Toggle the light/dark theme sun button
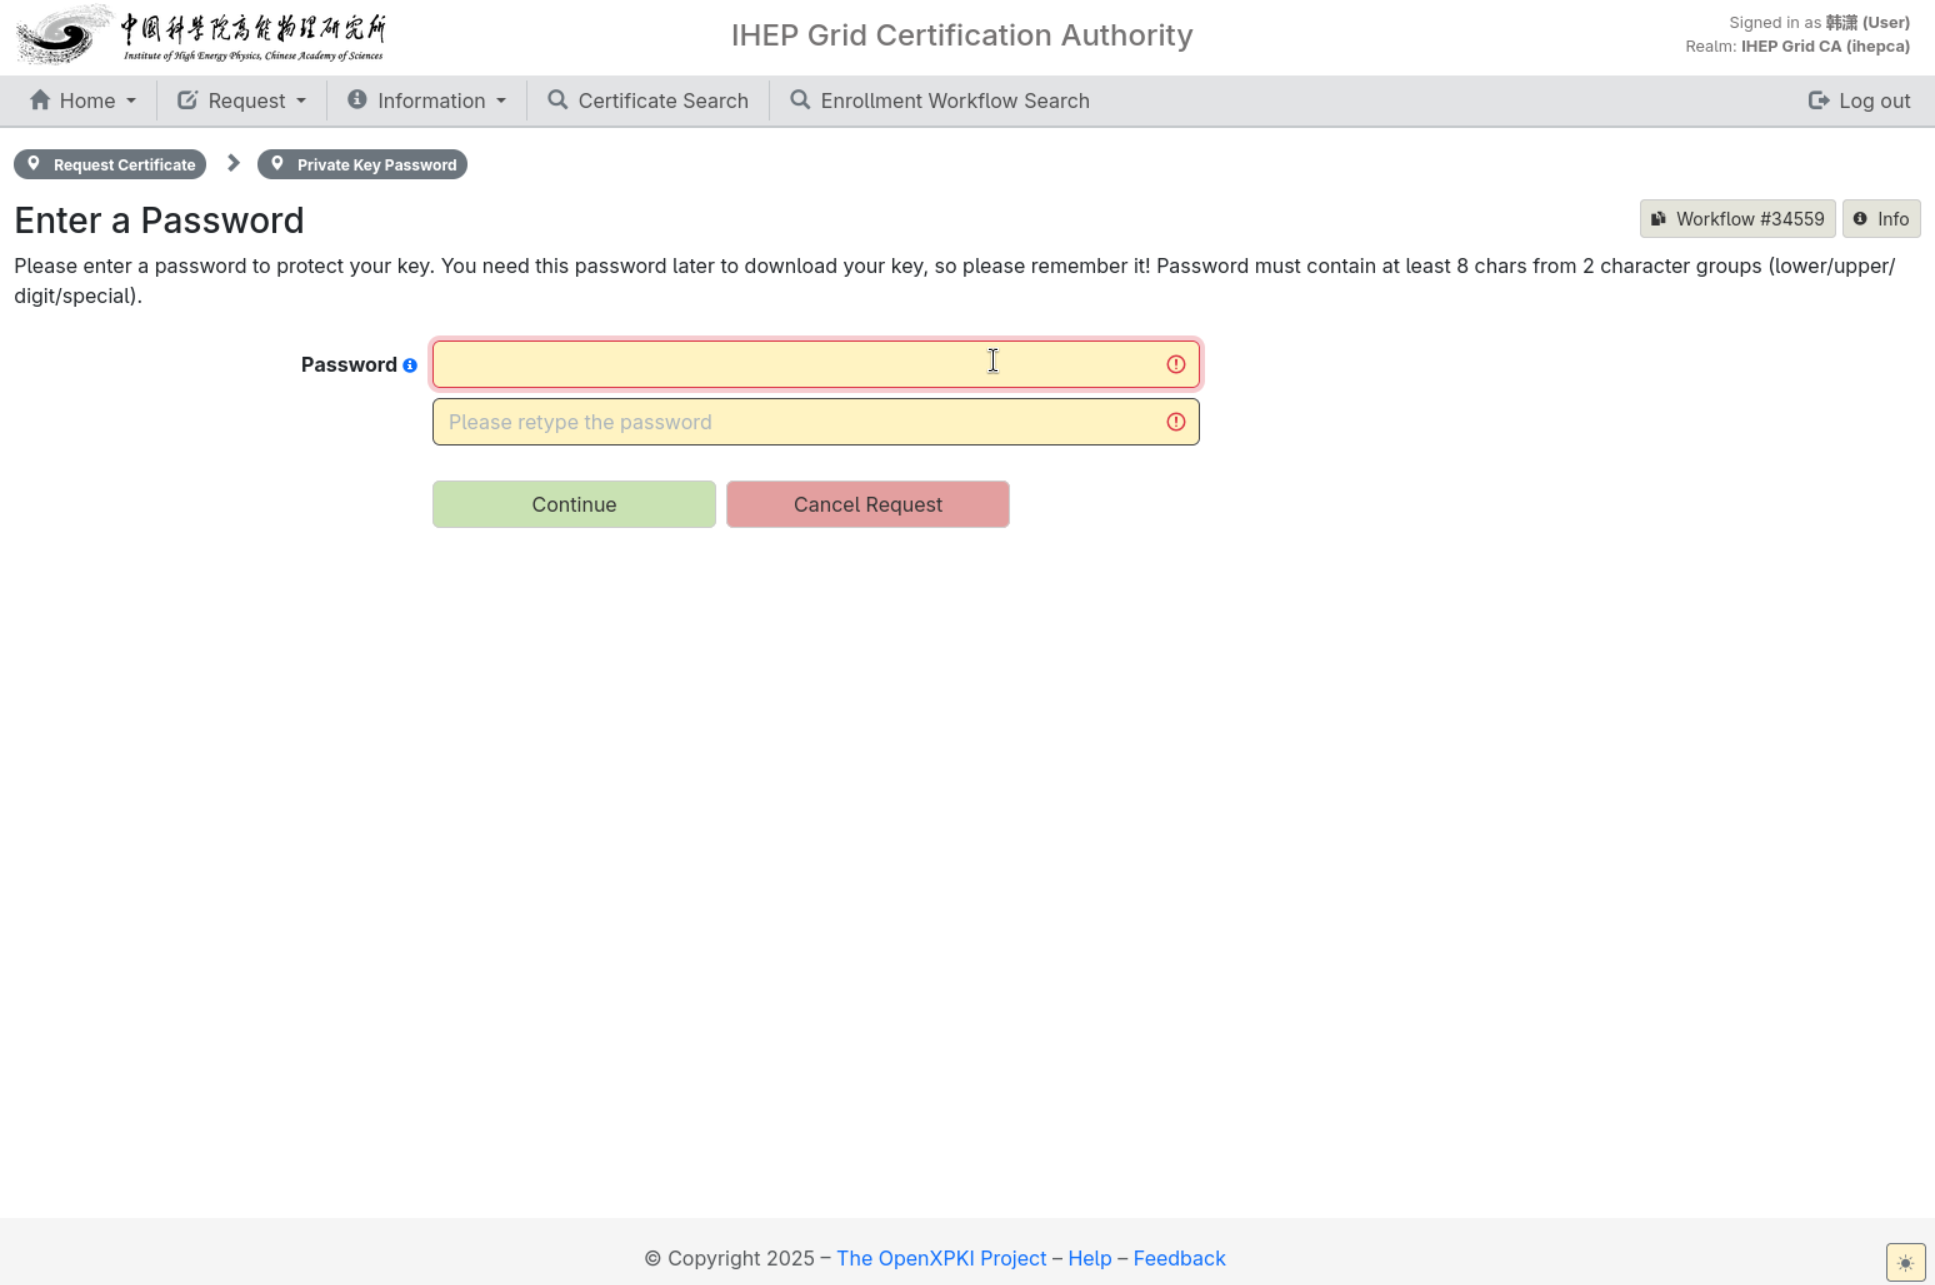Screen dimensions: 1935x1285 pos(1905,1262)
